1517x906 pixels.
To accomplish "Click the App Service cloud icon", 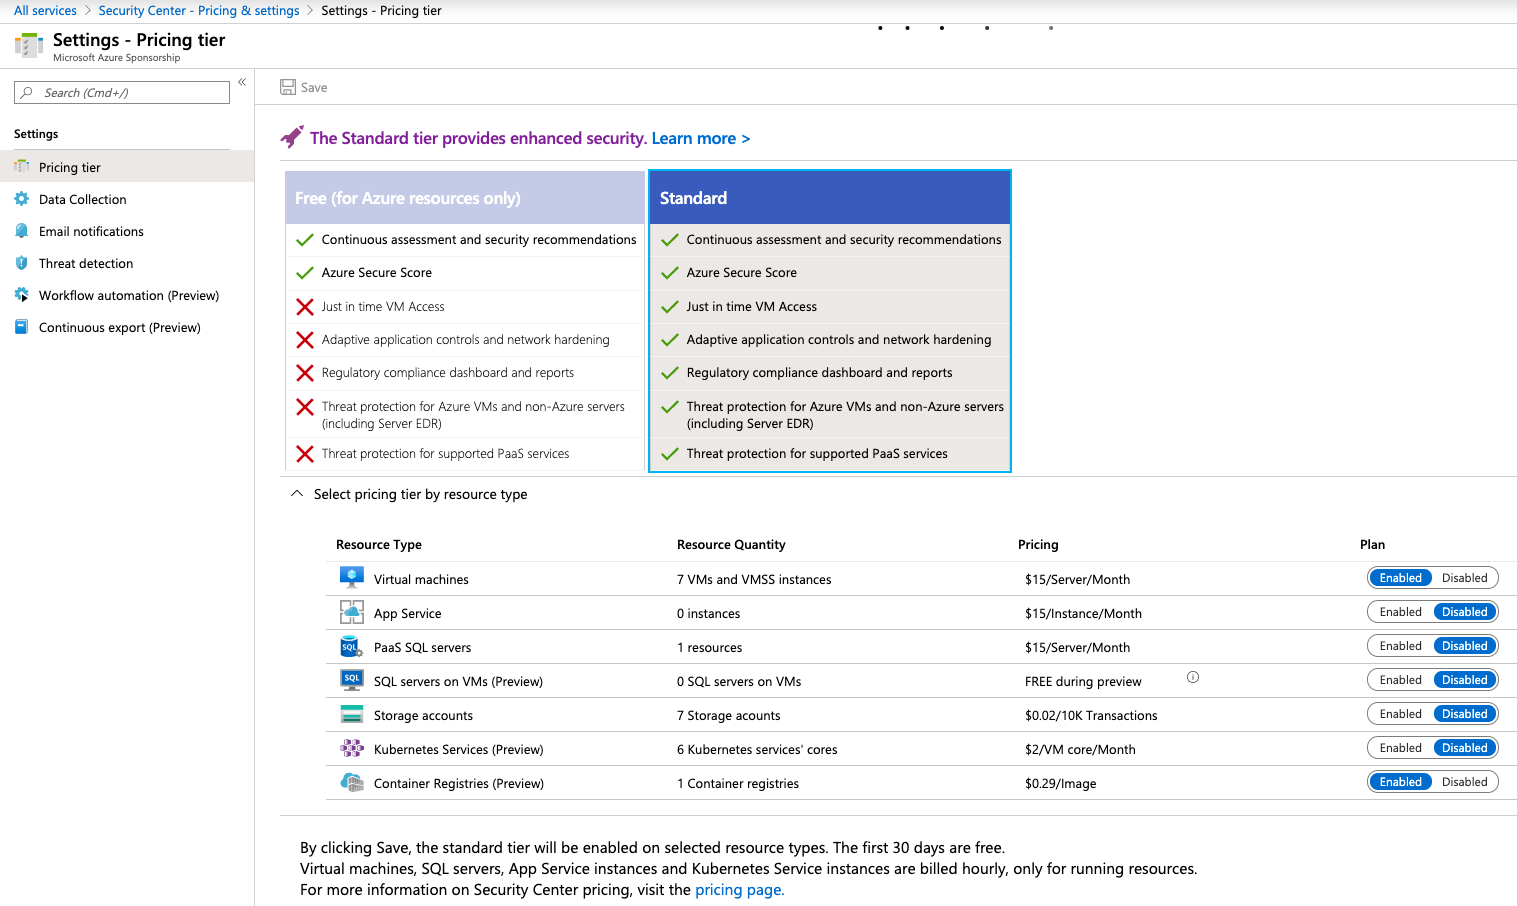I will click(x=351, y=611).
